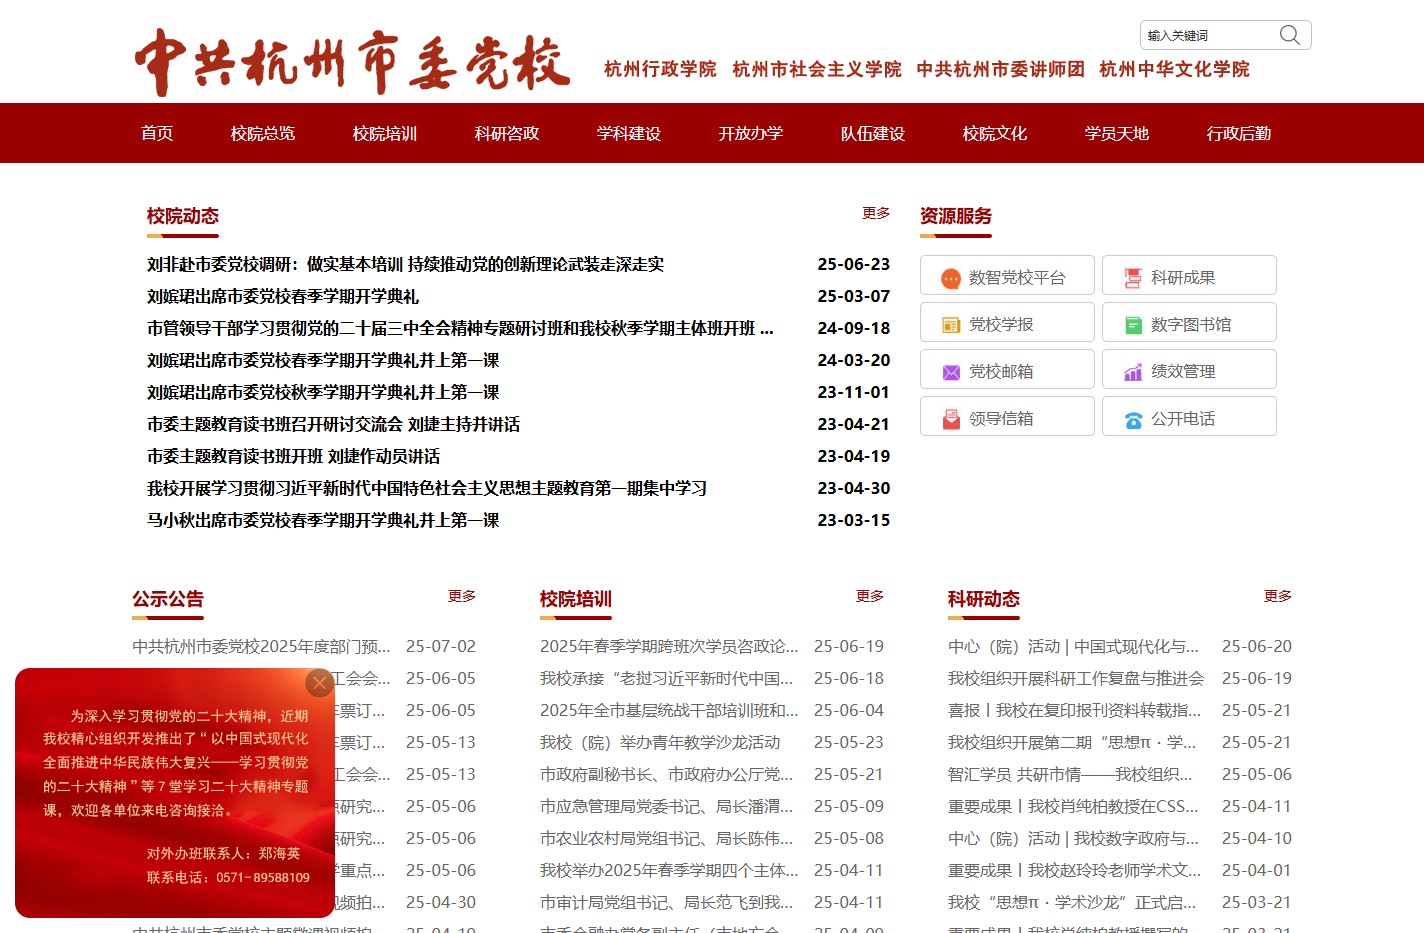
Task: Open news 刘嫔珺出席市委党校春季学期开学典礼 dated 25-03-07
Action: [283, 296]
